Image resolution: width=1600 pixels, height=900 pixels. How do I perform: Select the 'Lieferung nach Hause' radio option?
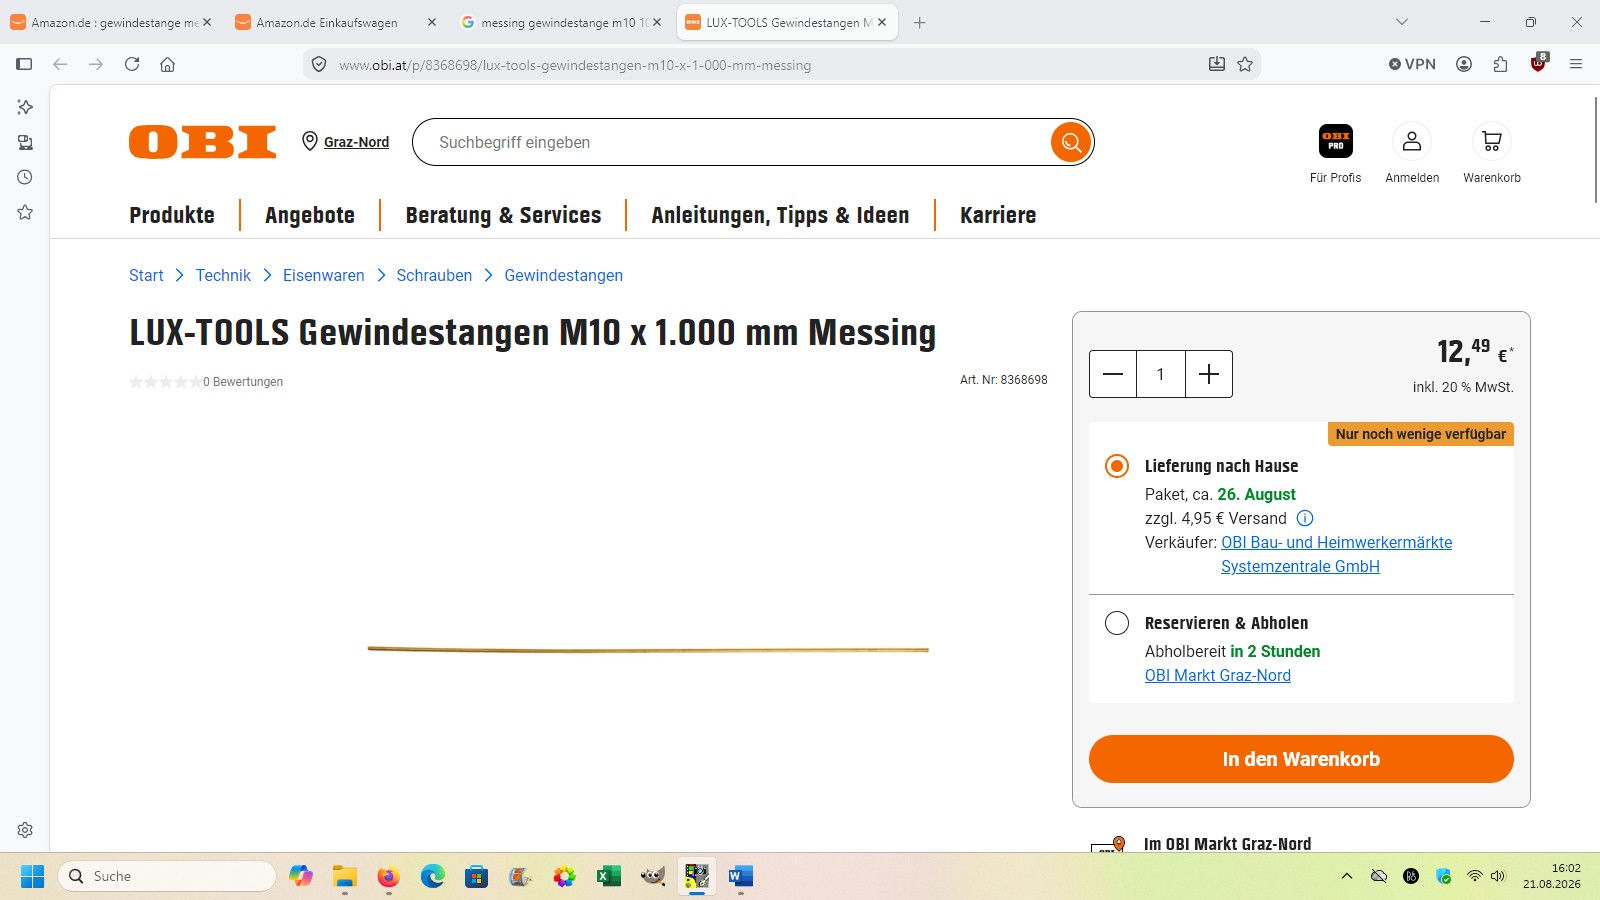click(x=1117, y=466)
